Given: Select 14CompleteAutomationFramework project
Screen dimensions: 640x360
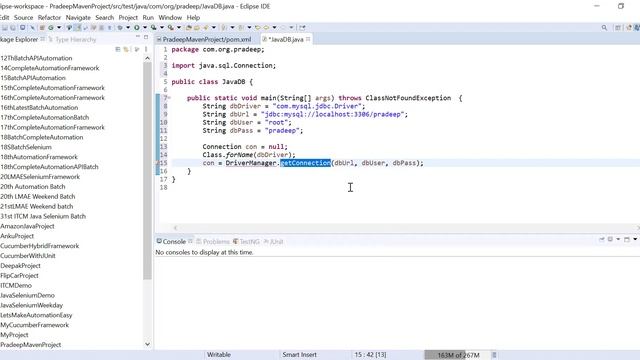Looking at the screenshot, I should pyautogui.click(x=49, y=68).
